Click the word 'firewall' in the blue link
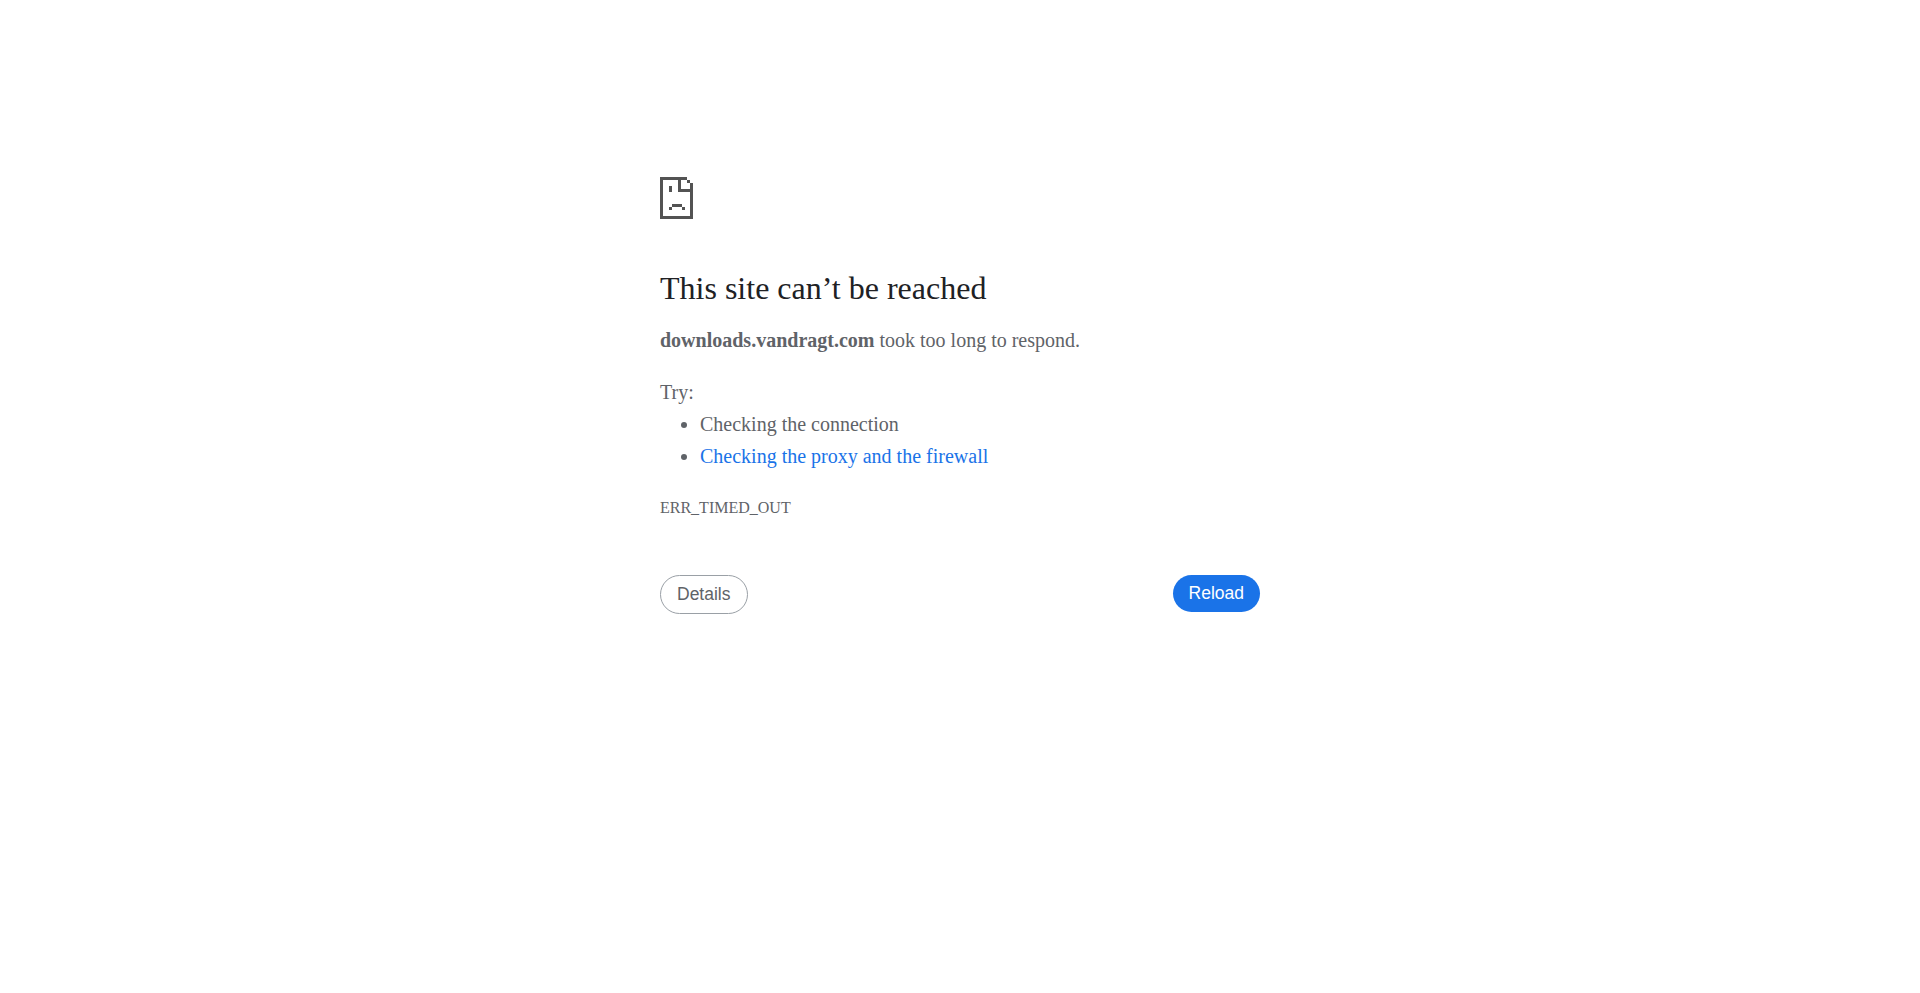This screenshot has height=993, width=1920. click(x=957, y=456)
